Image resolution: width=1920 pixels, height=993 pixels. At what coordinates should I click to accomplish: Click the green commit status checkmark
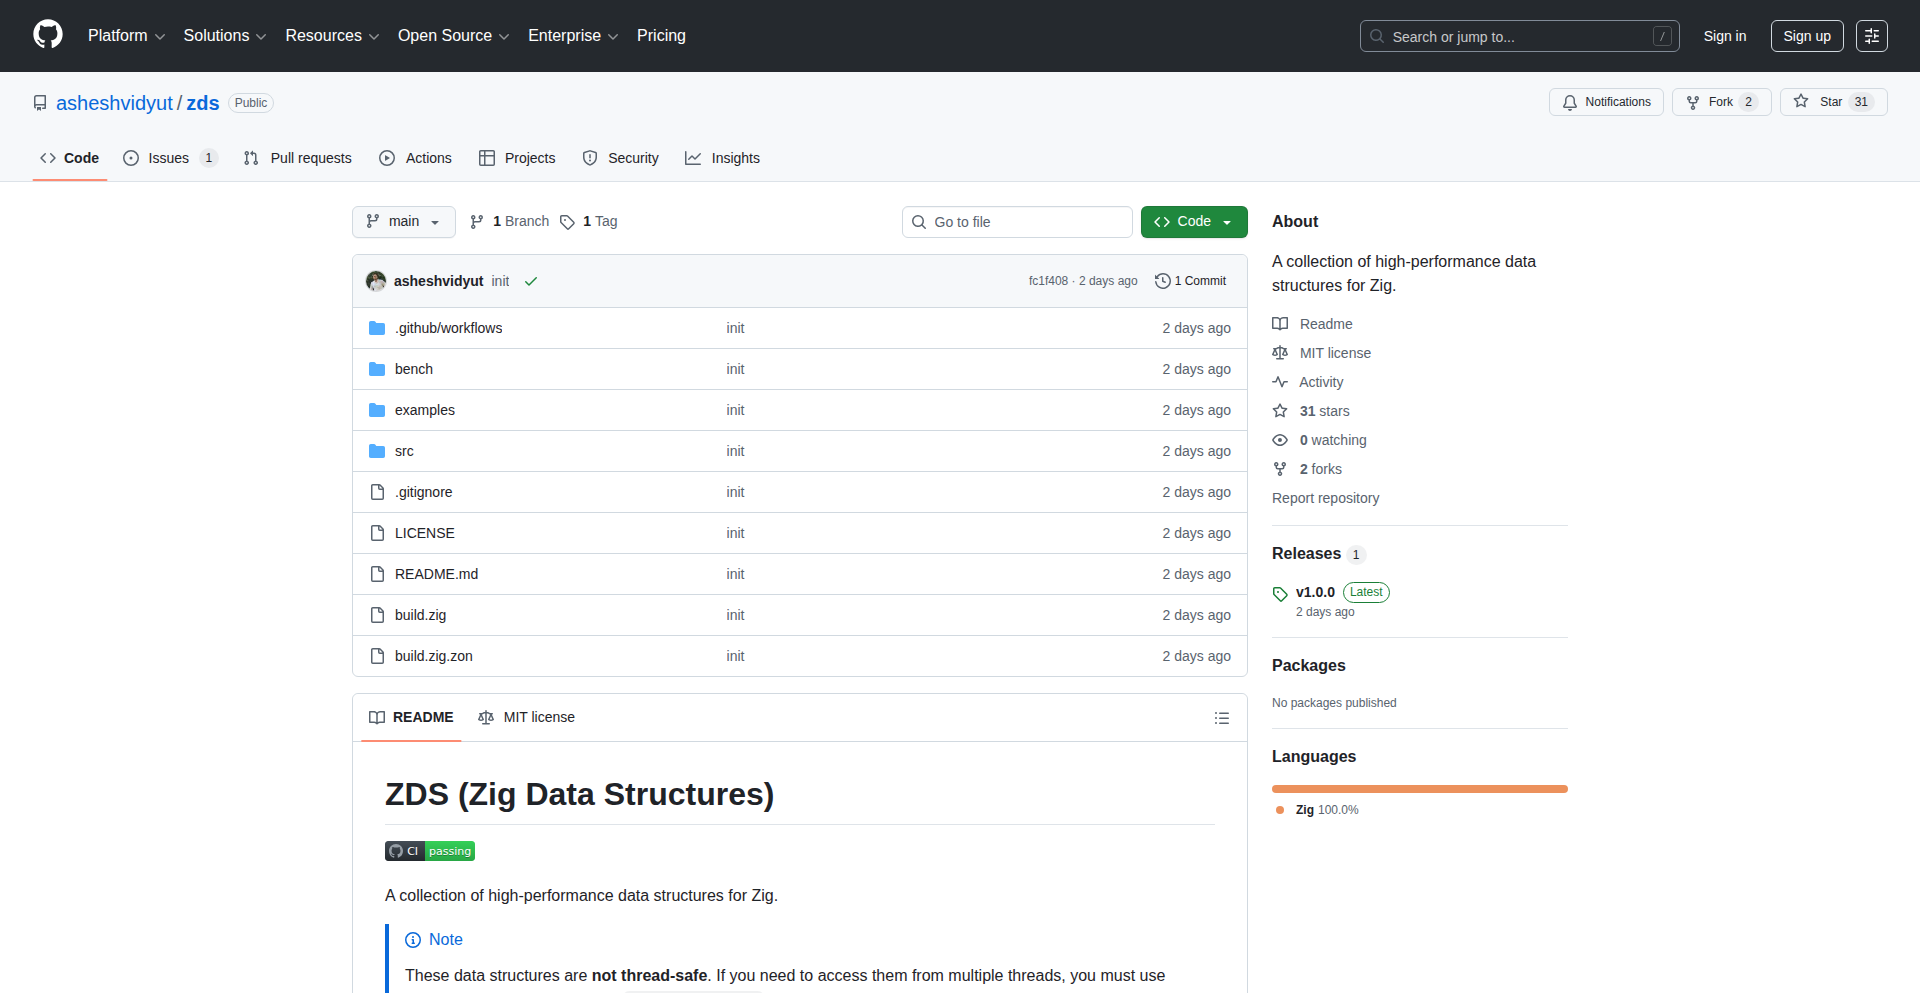point(531,281)
